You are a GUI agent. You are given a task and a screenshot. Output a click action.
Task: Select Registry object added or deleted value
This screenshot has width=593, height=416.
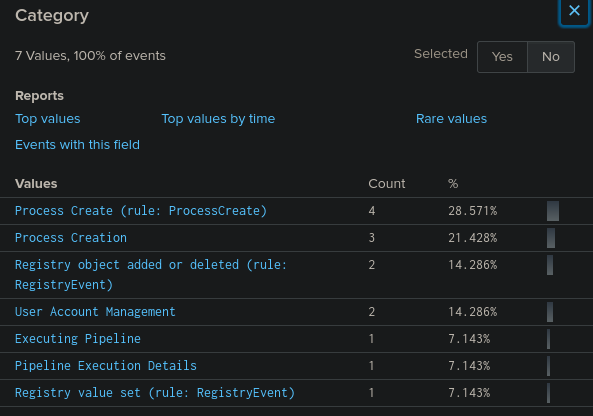(x=151, y=275)
